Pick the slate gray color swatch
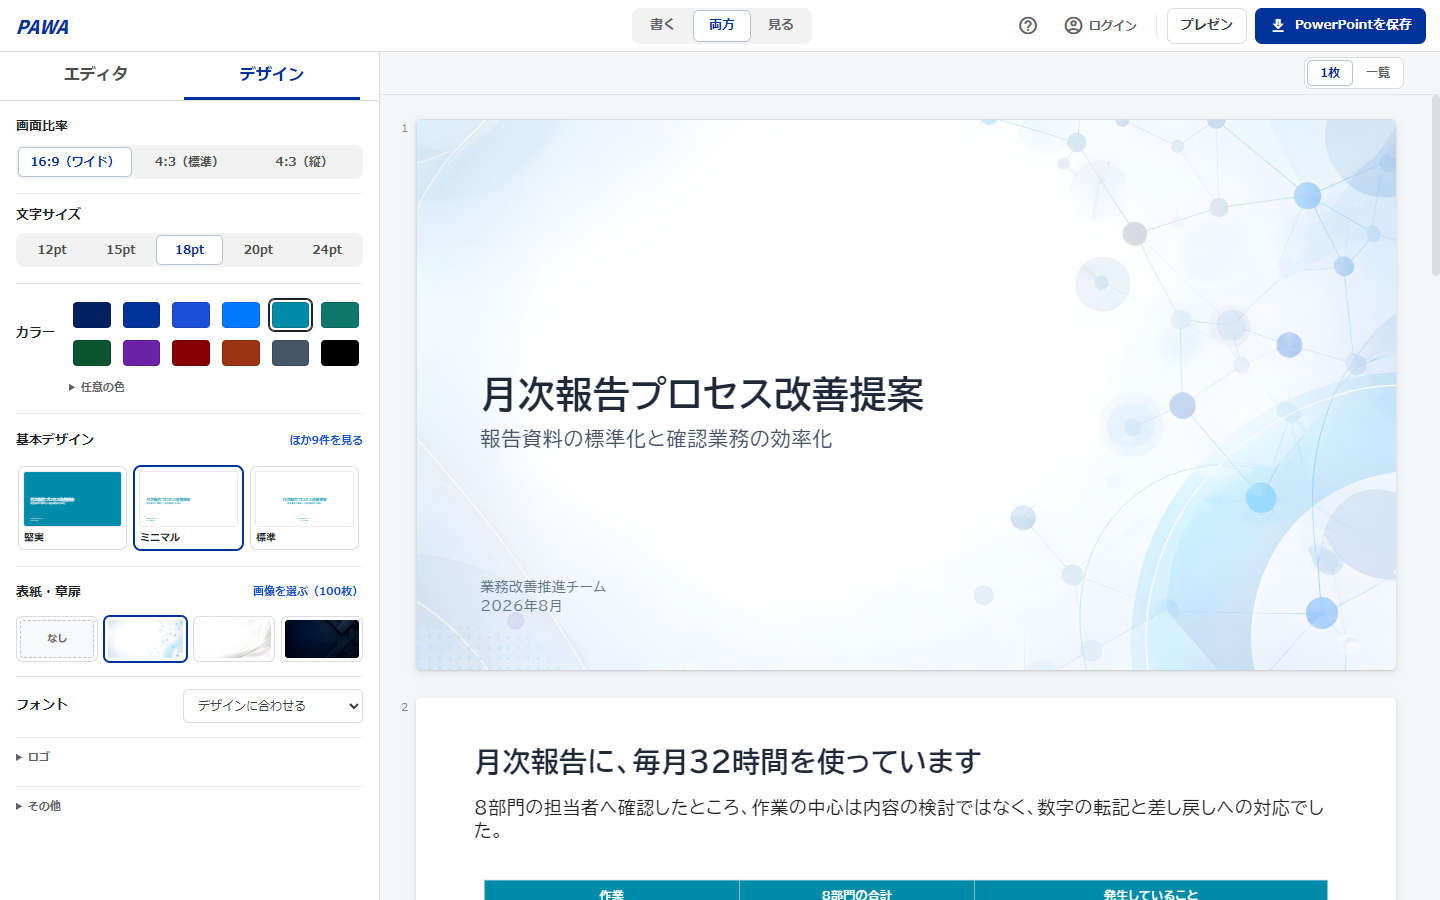The height and width of the screenshot is (900, 1440). [x=290, y=353]
